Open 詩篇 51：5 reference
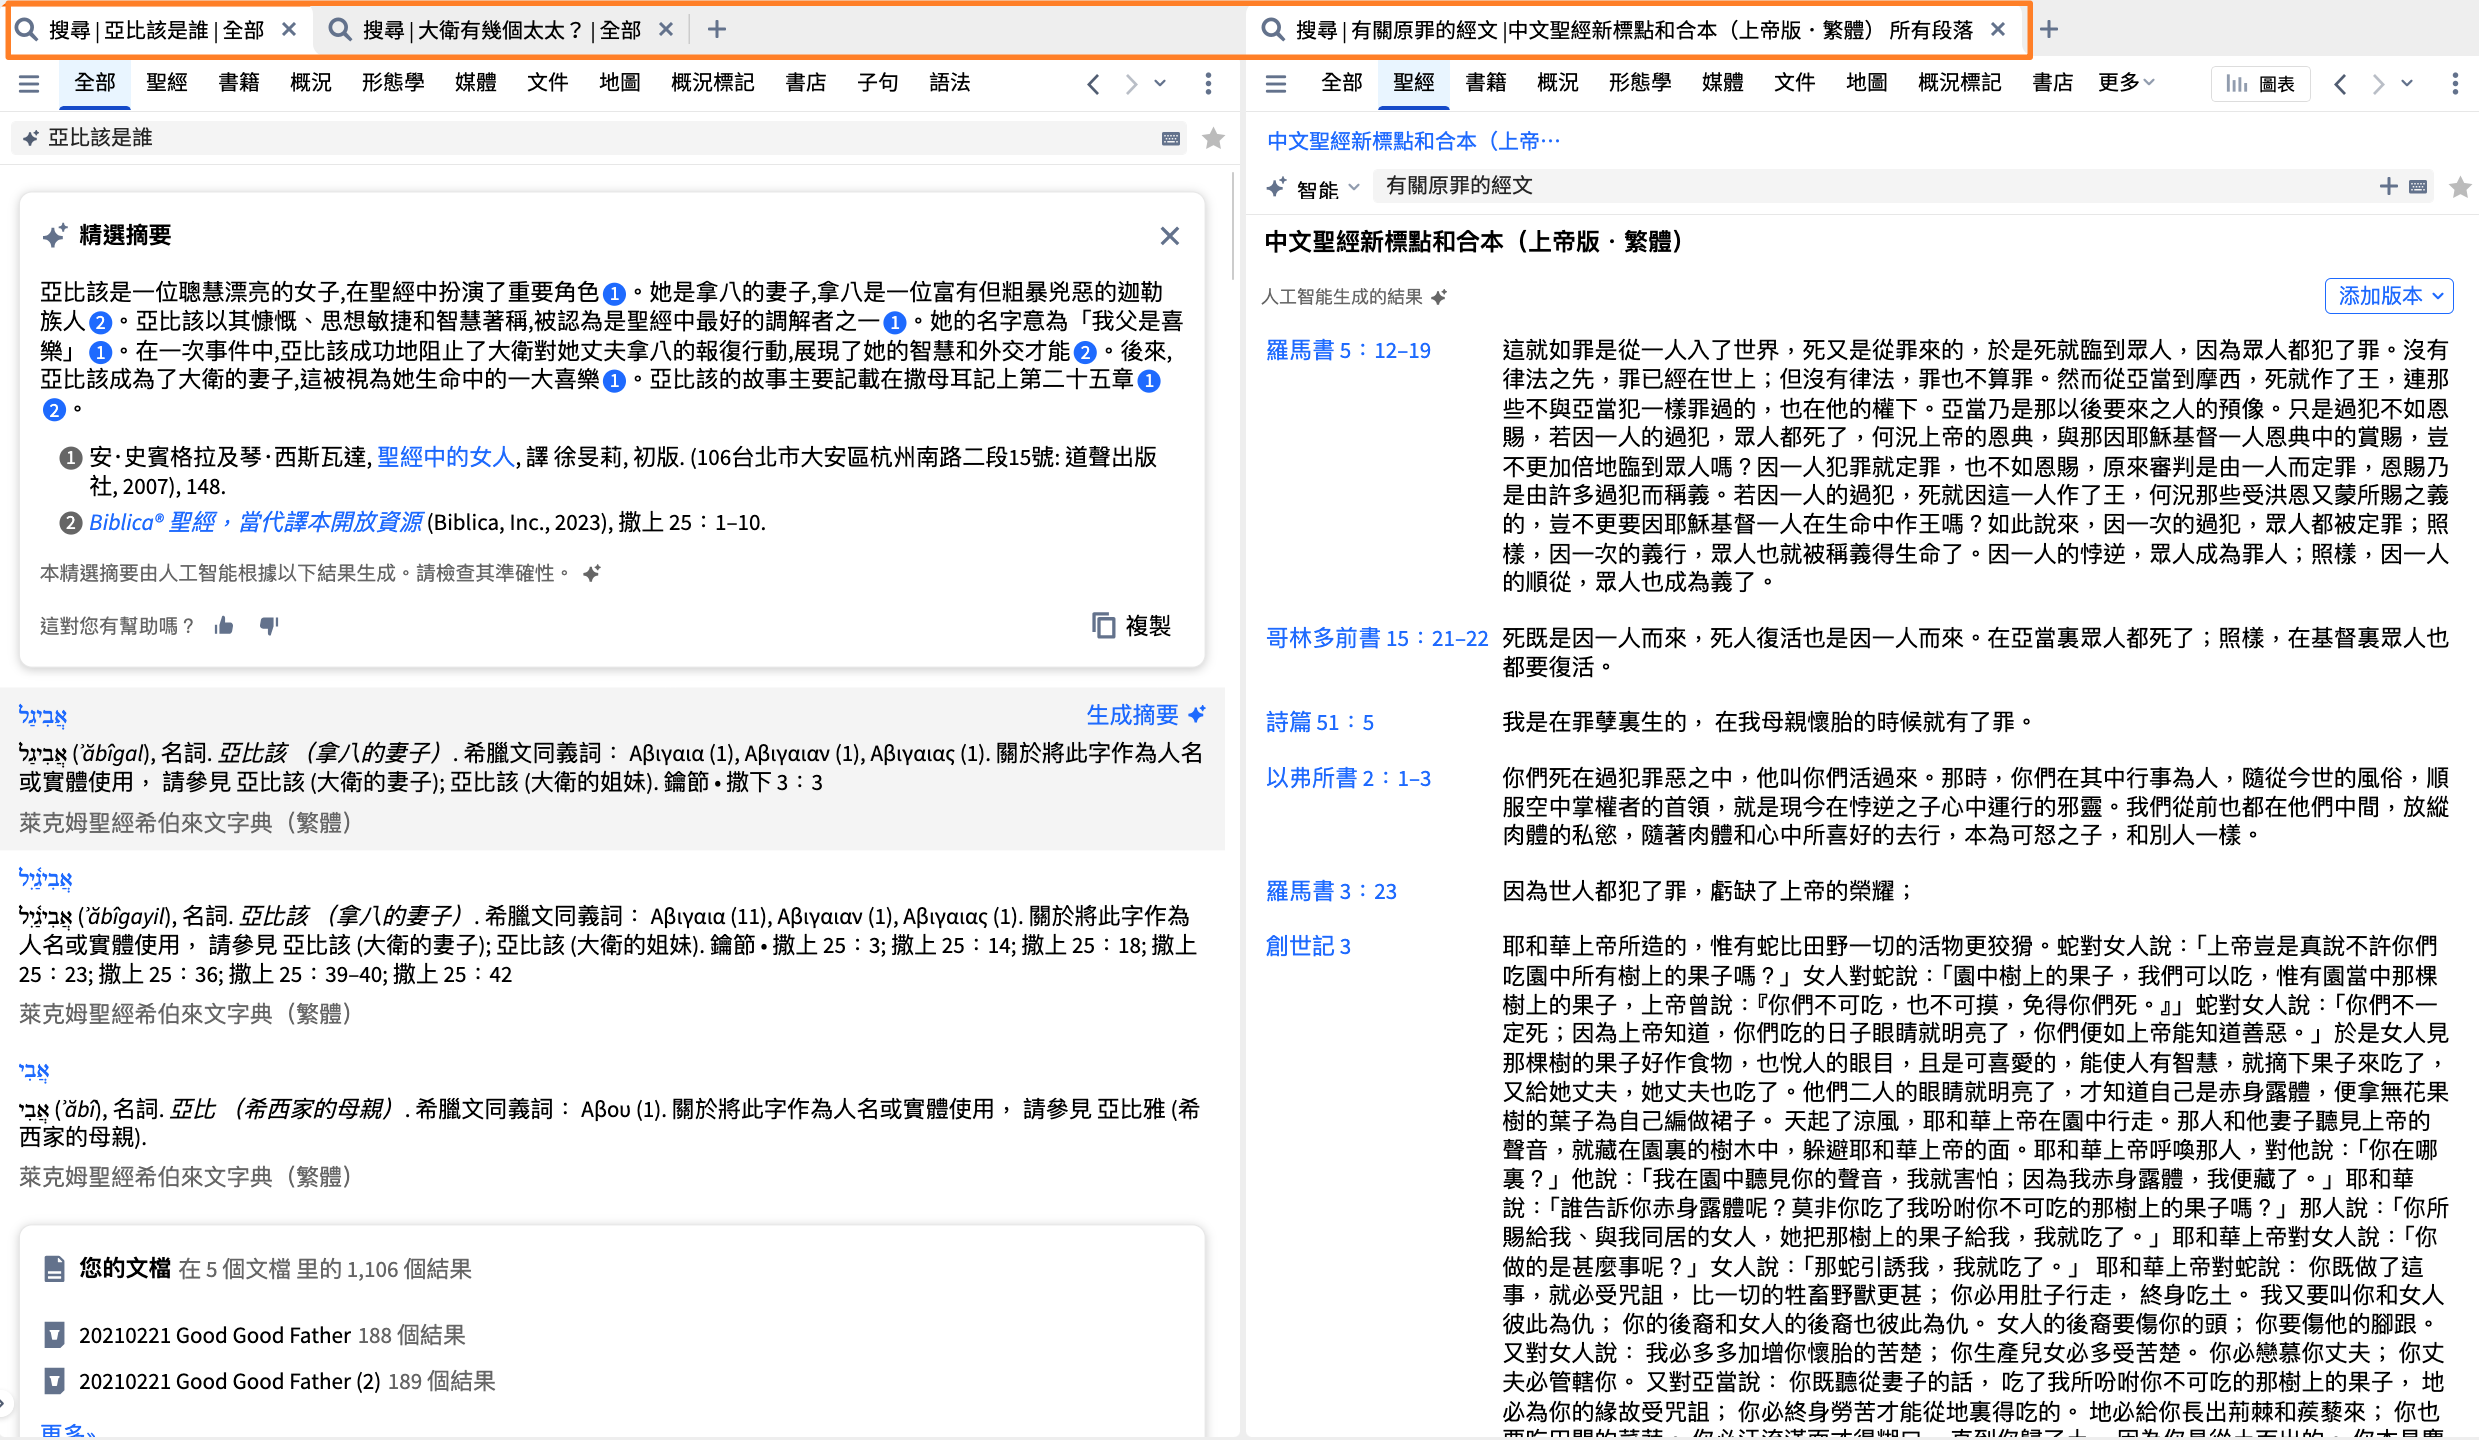Viewport: 2479px width, 1440px height. click(1320, 722)
